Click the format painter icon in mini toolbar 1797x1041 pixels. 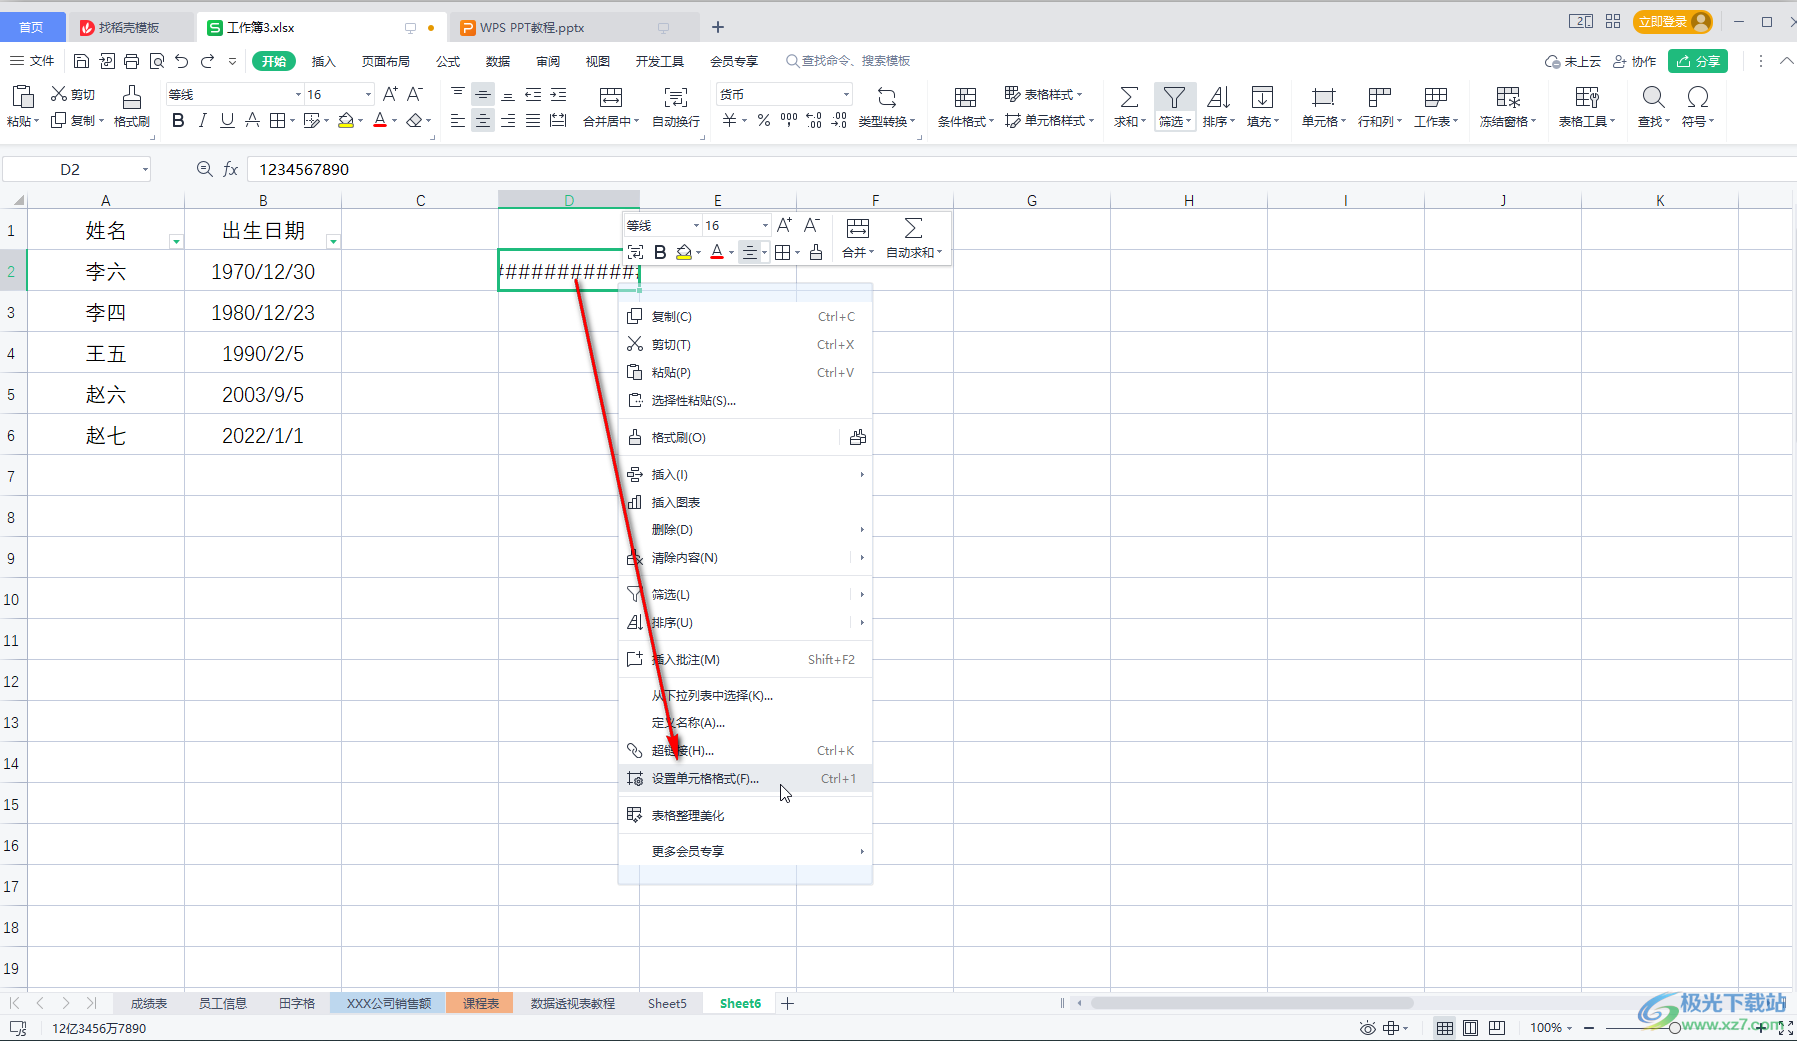click(816, 252)
